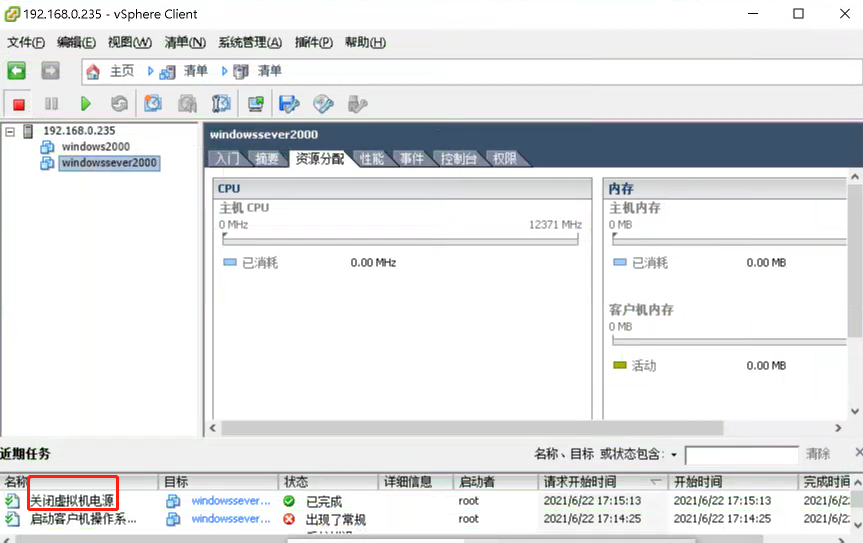Image resolution: width=863 pixels, height=543 pixels.
Task: Open windowssever… target link in 启动客户机 row
Action: pyautogui.click(x=231, y=519)
